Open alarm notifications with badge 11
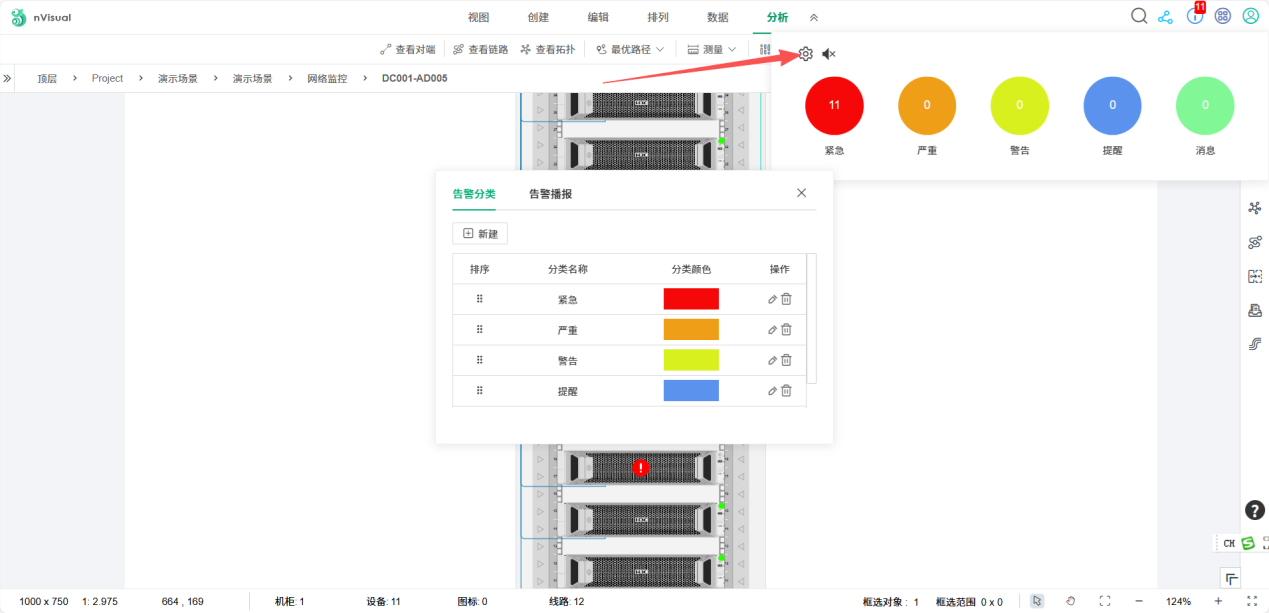The image size is (1269, 613). pyautogui.click(x=1194, y=16)
